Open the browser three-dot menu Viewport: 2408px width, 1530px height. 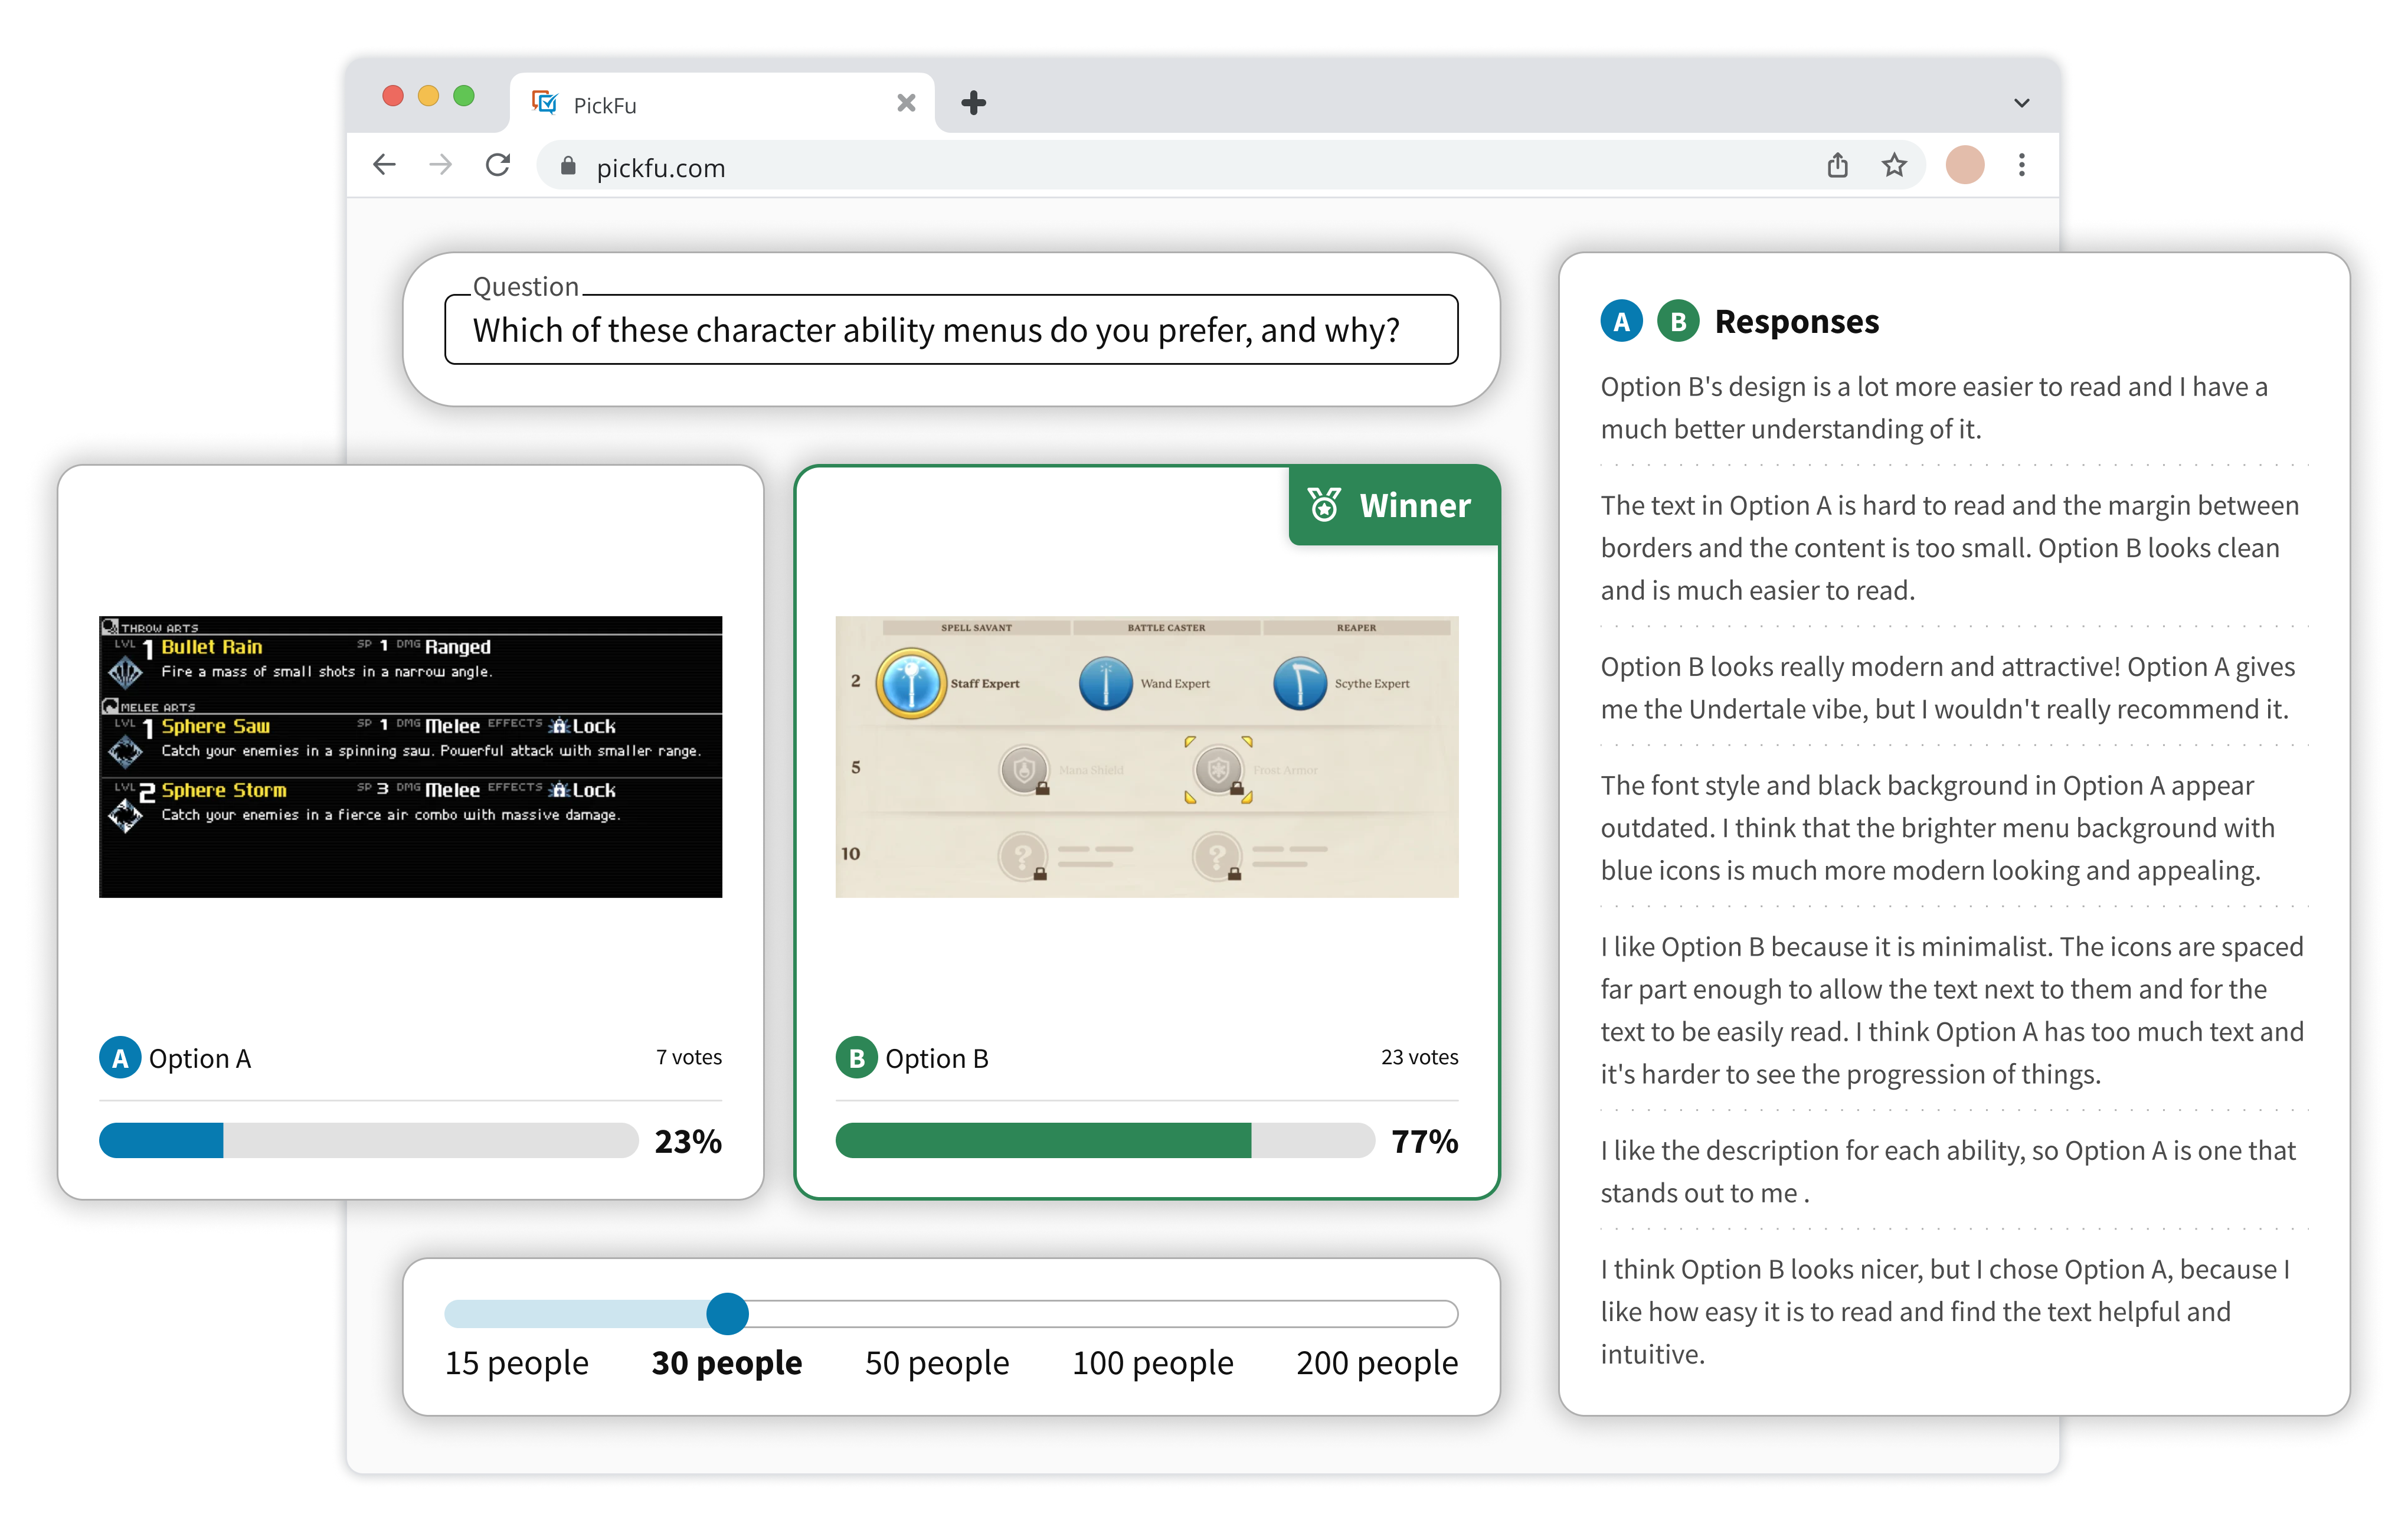tap(2021, 165)
